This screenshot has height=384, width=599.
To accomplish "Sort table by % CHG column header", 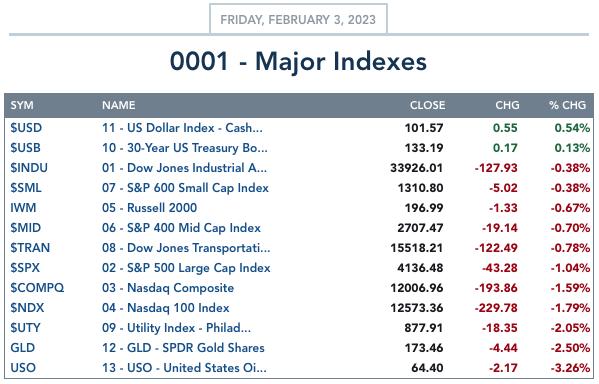I will [x=567, y=105].
